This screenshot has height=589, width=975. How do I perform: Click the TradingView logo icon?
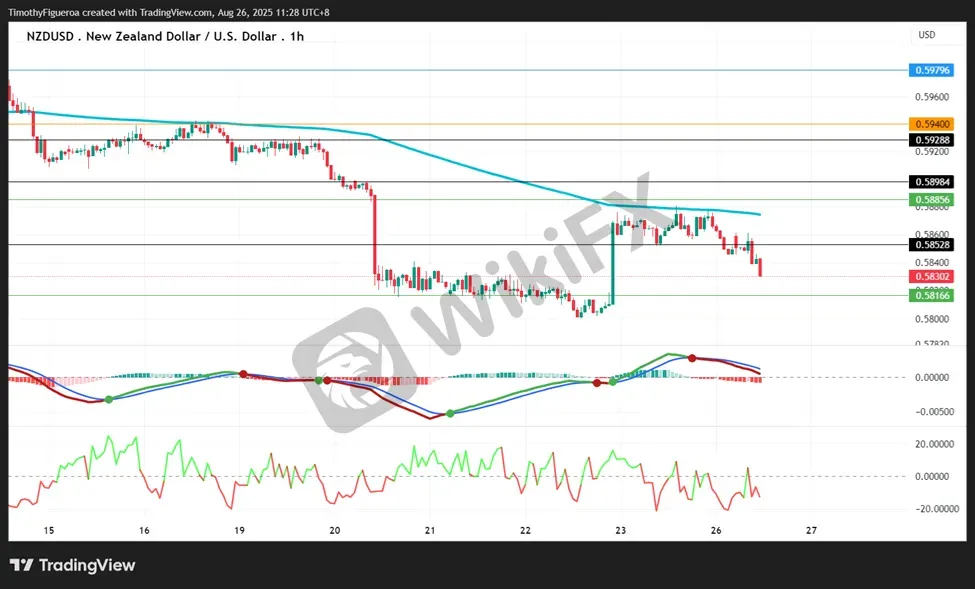[22, 565]
